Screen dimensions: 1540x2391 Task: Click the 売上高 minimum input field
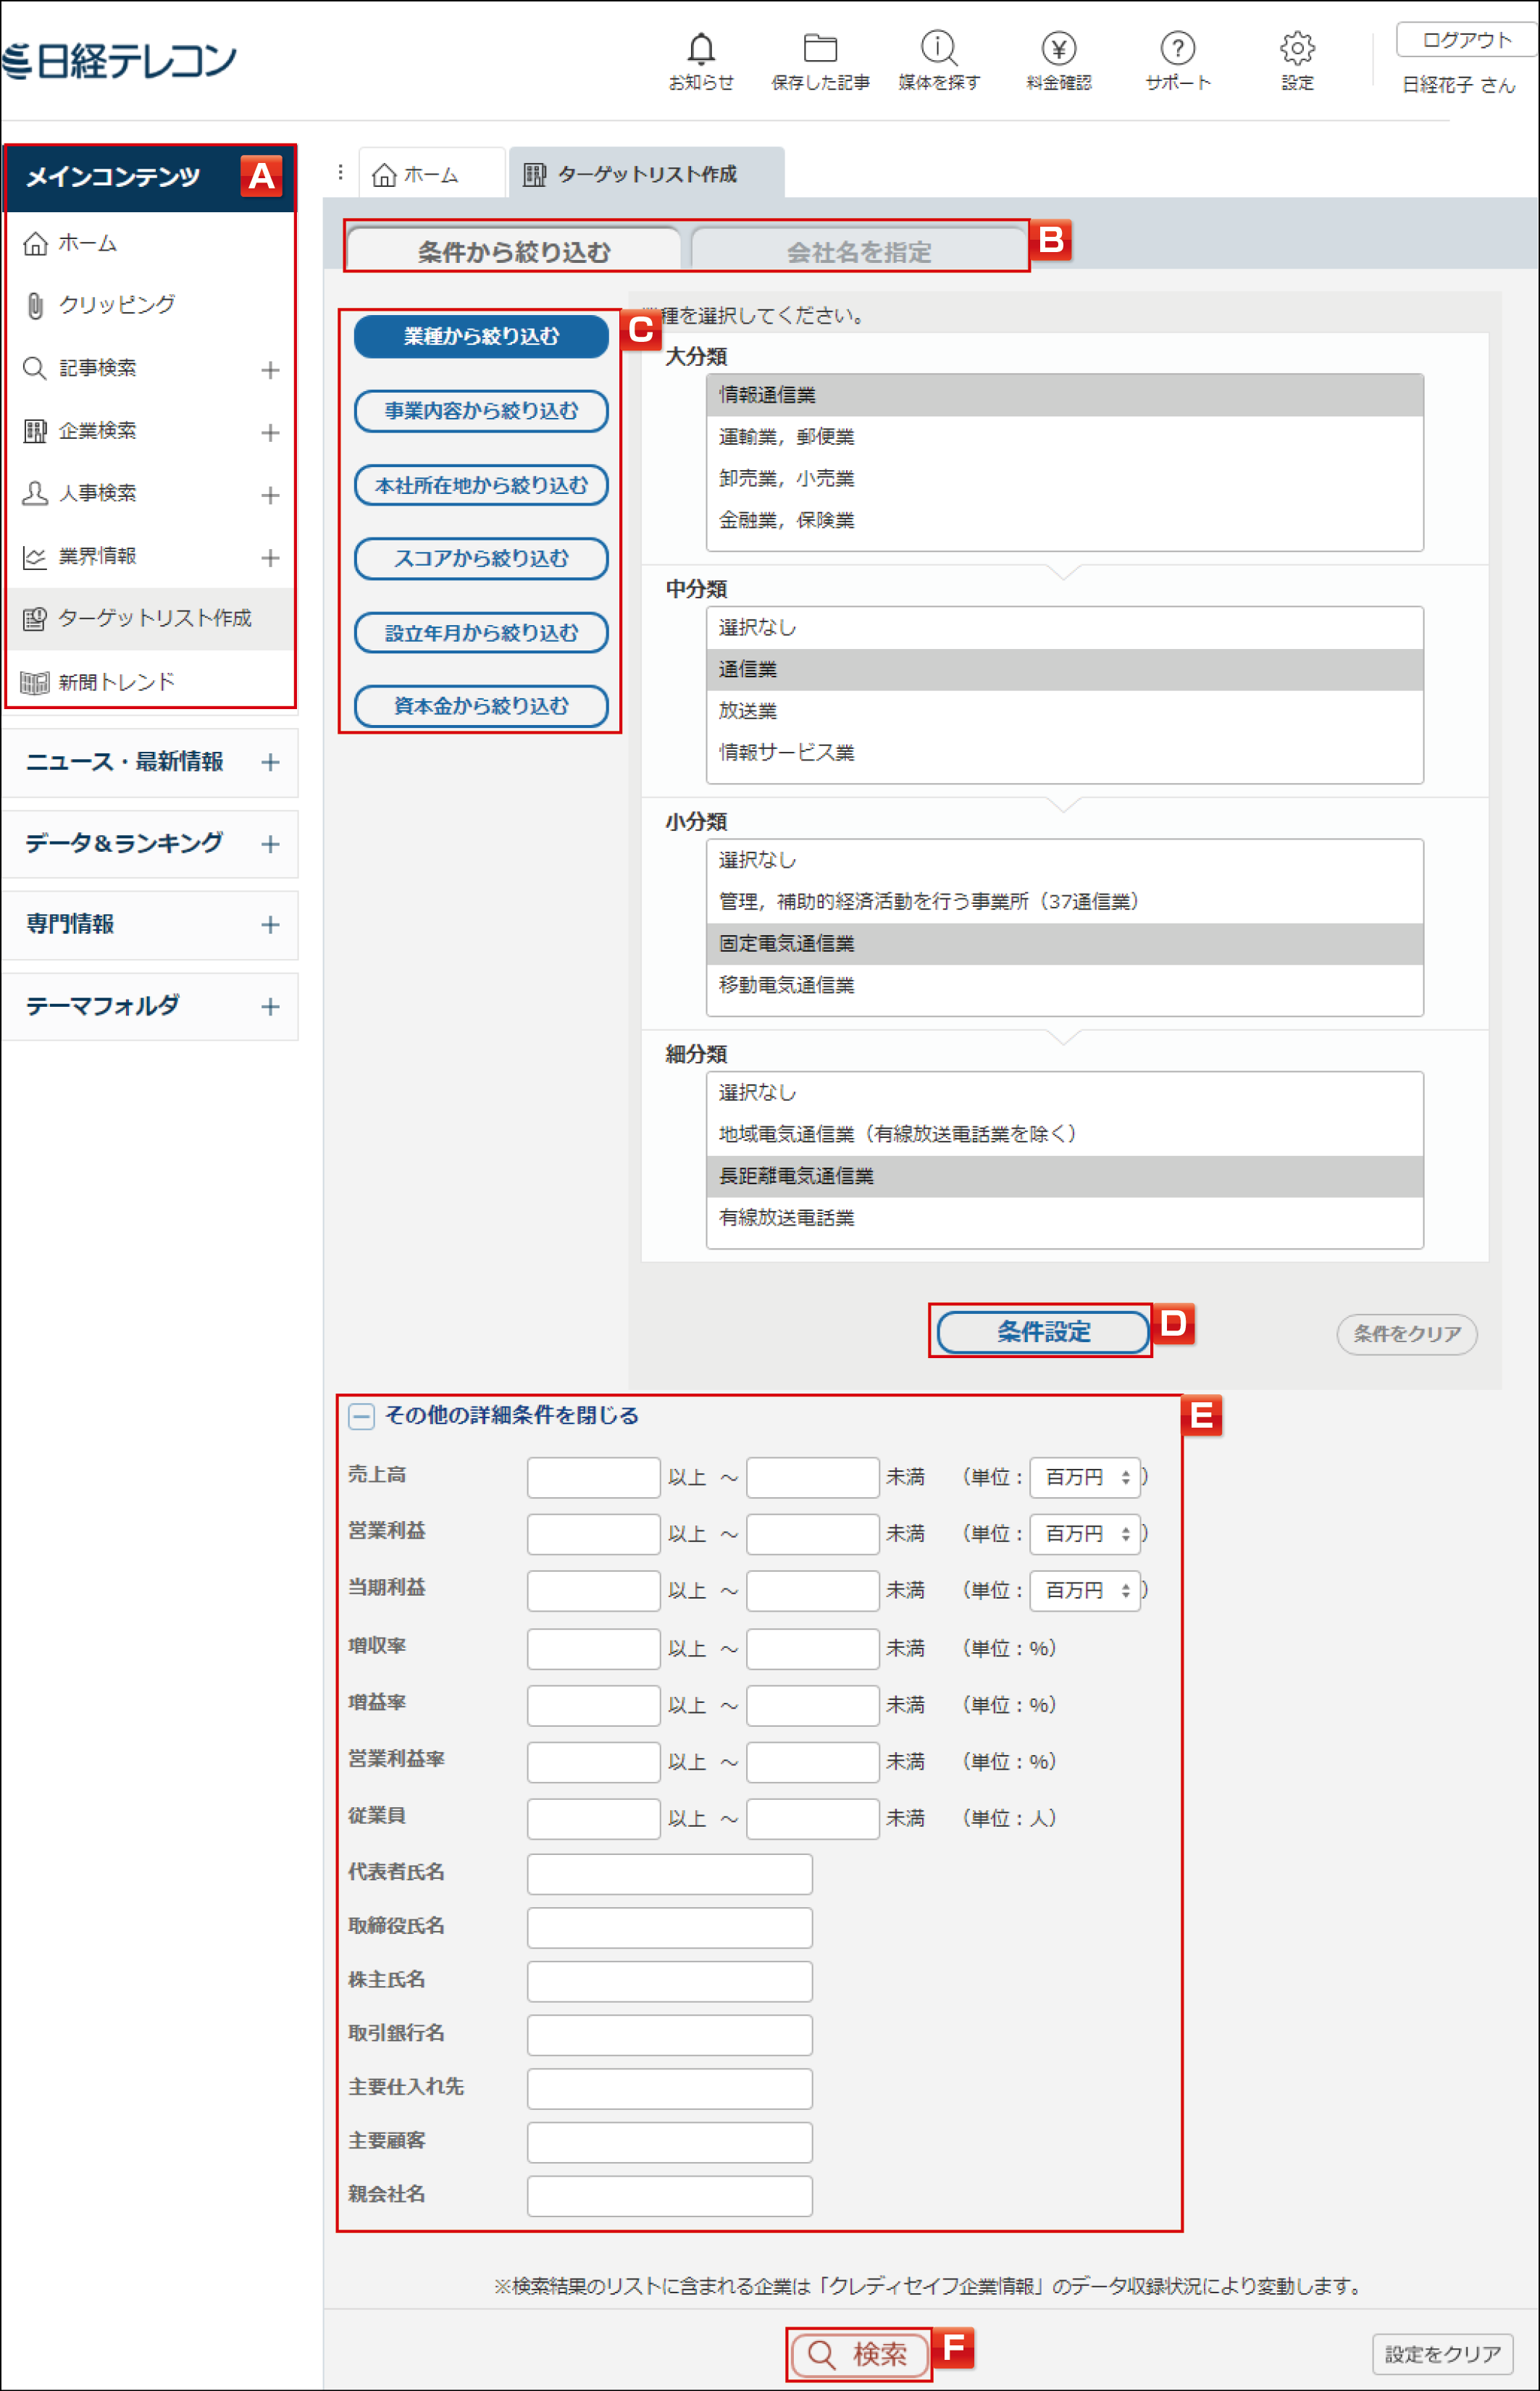pyautogui.click(x=593, y=1477)
